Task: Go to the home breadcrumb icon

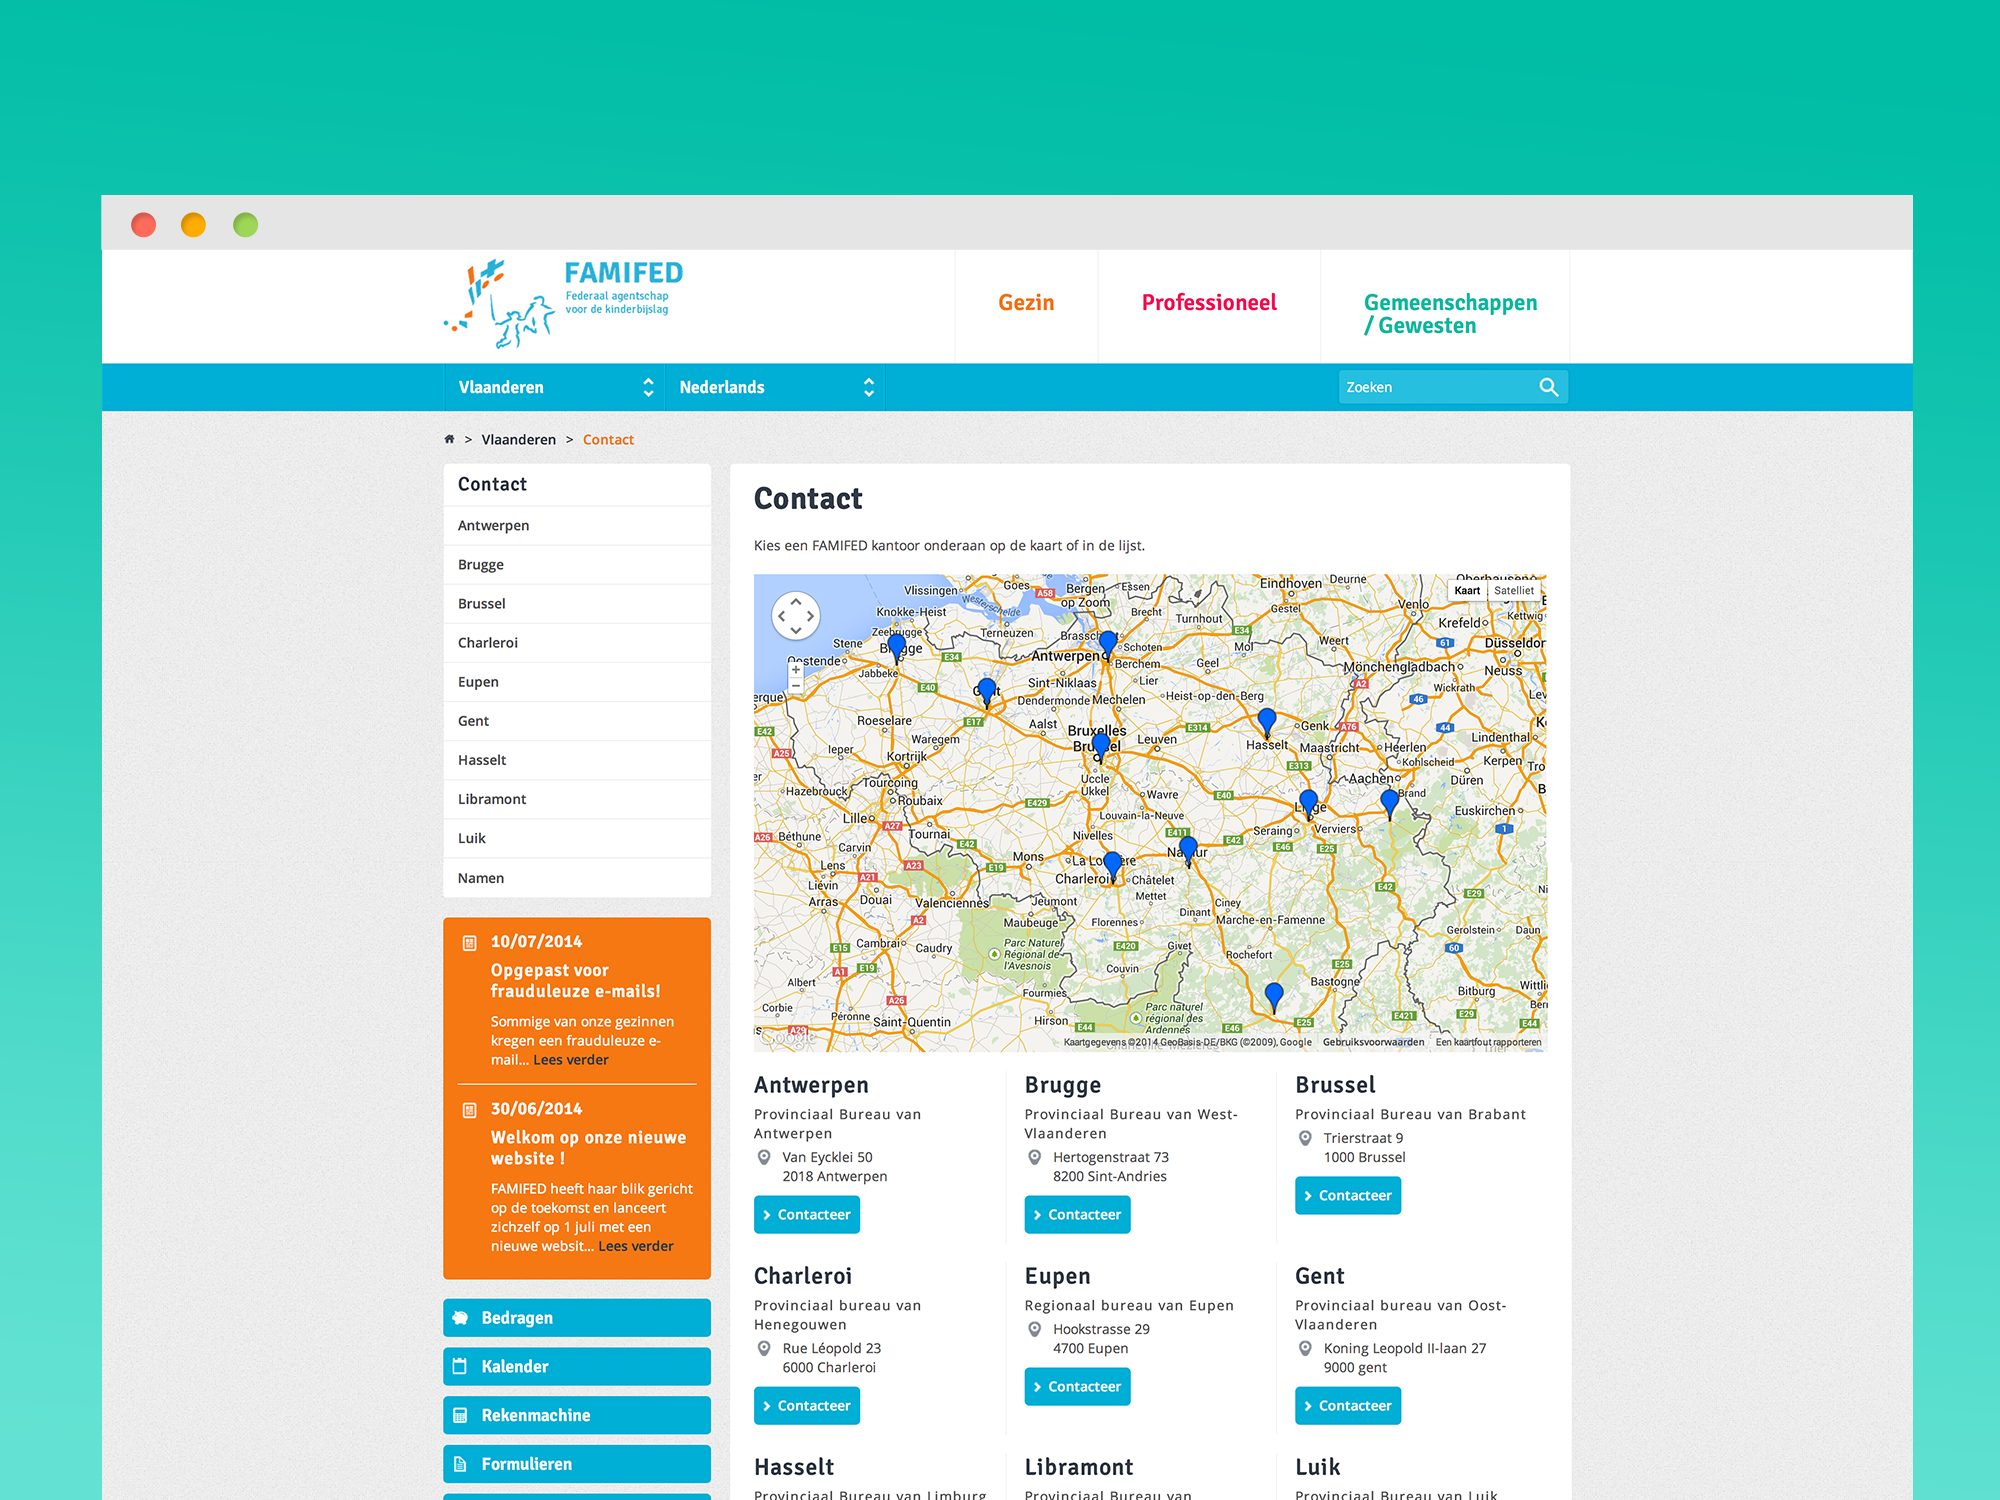Action: coord(449,439)
